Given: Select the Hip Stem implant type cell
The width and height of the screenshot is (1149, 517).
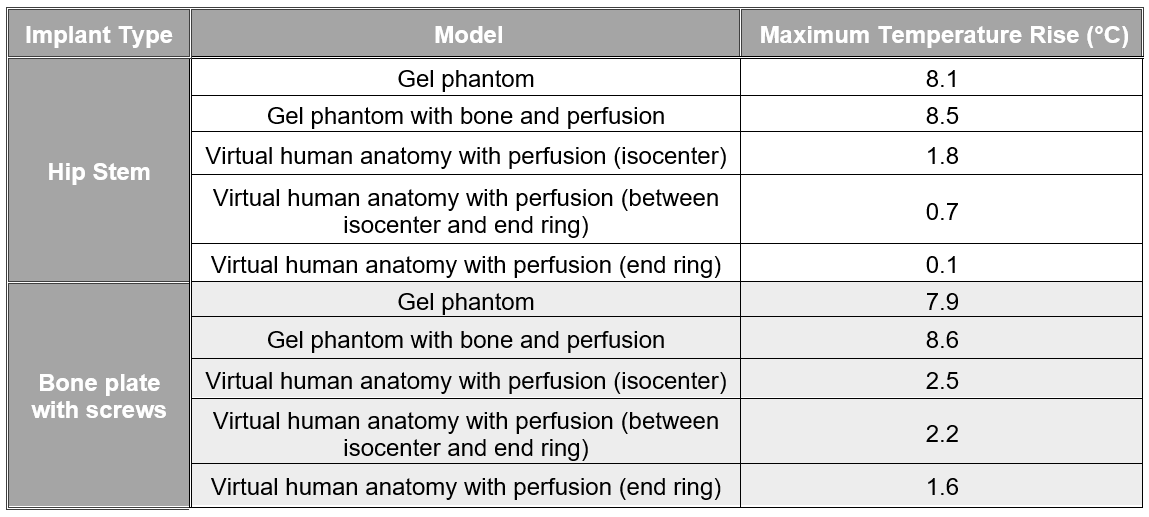Looking at the screenshot, I should 98,172.
